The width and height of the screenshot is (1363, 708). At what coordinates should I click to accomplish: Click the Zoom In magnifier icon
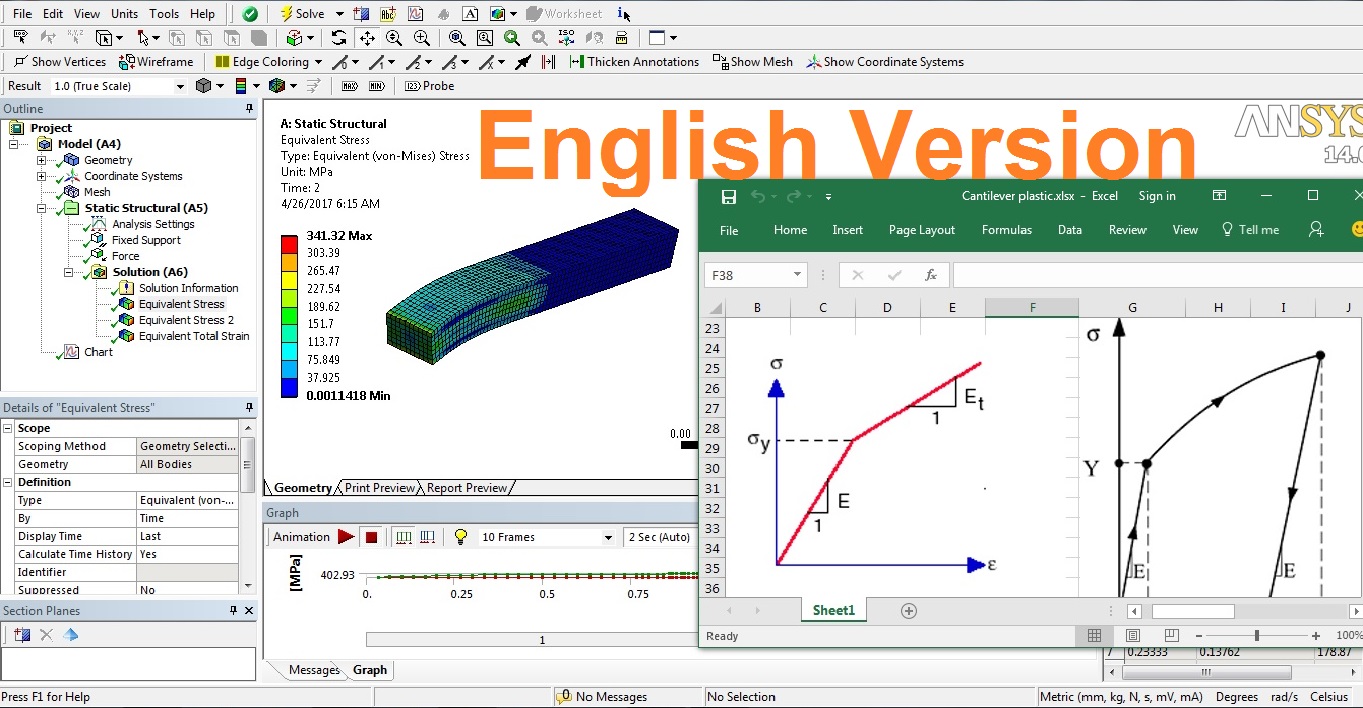(394, 38)
